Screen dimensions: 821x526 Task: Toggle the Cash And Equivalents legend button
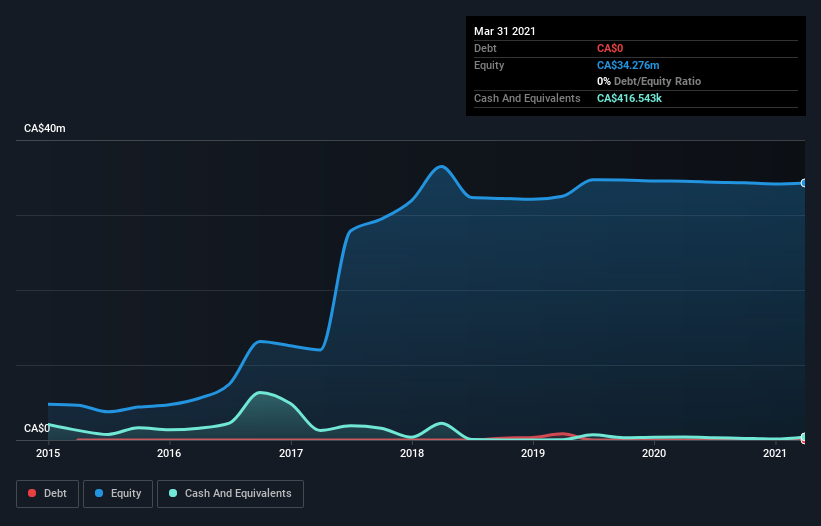coord(230,494)
